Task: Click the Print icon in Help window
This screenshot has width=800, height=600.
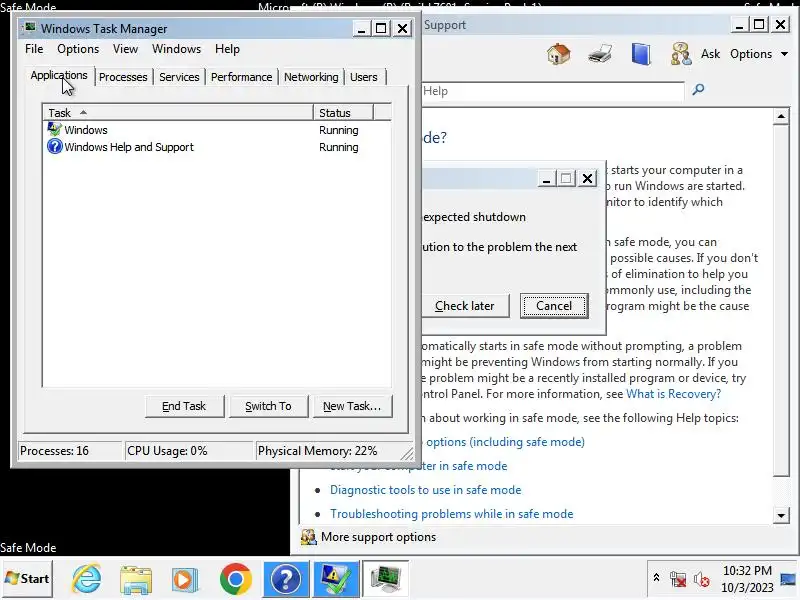Action: pos(600,54)
